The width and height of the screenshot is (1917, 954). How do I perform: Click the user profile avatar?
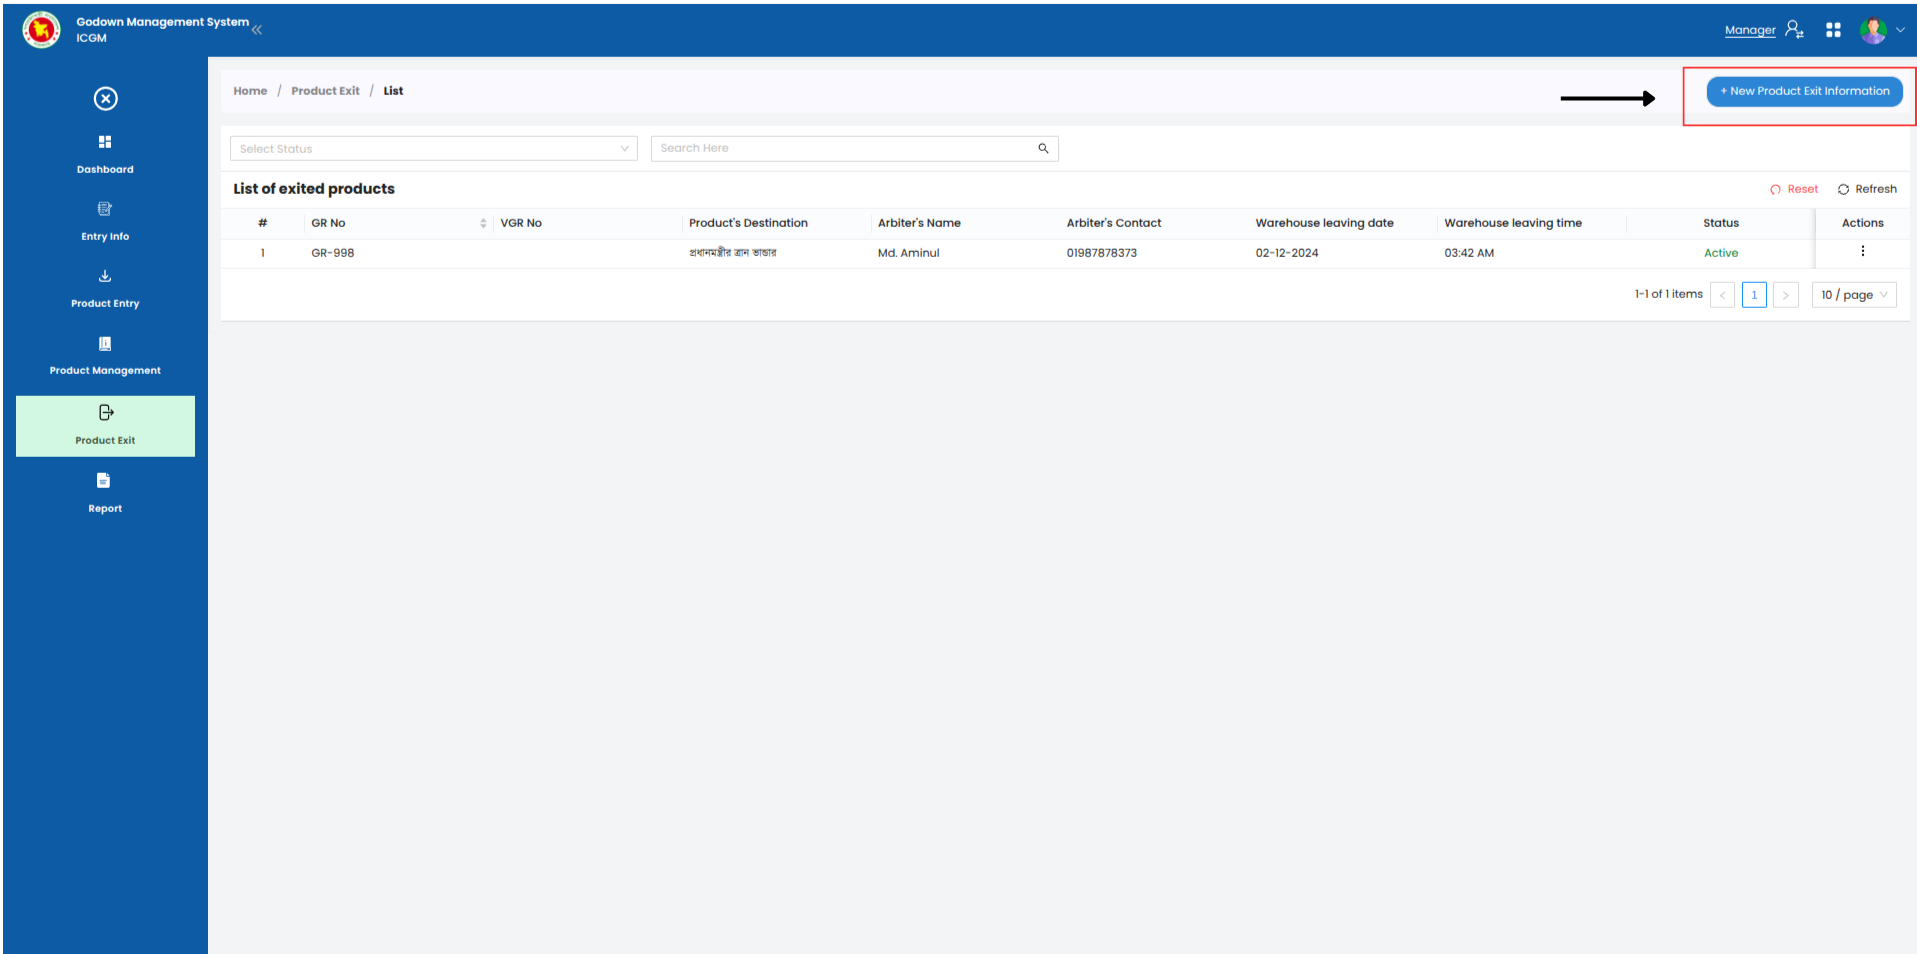1873,30
